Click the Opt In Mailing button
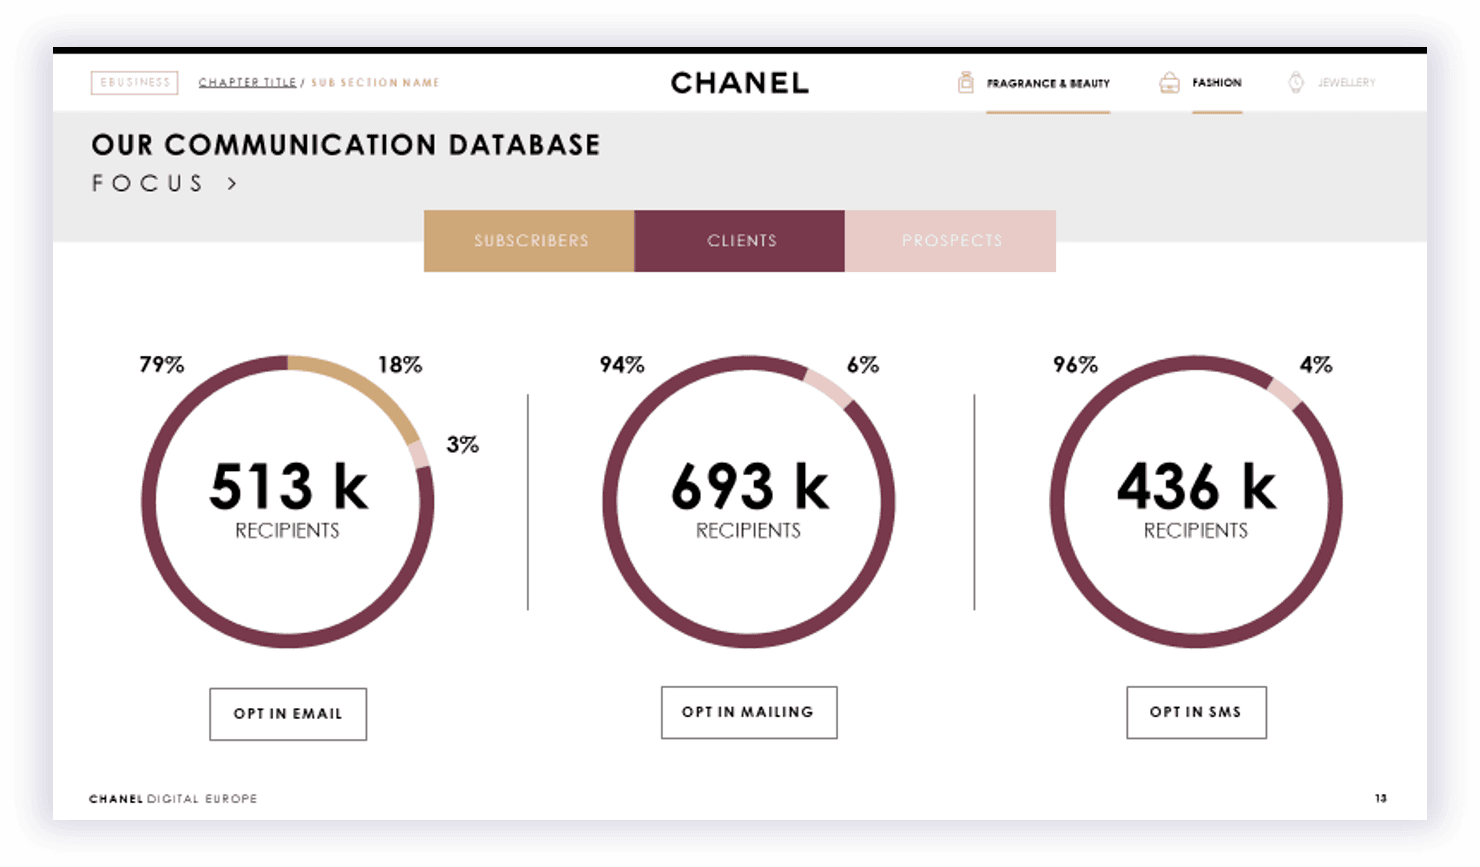This screenshot has width=1480, height=867. click(x=748, y=712)
